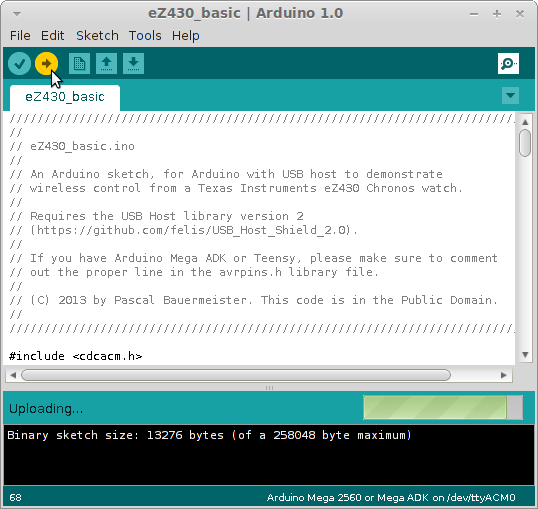Open the window menu arrow in title bar

click(17, 14)
